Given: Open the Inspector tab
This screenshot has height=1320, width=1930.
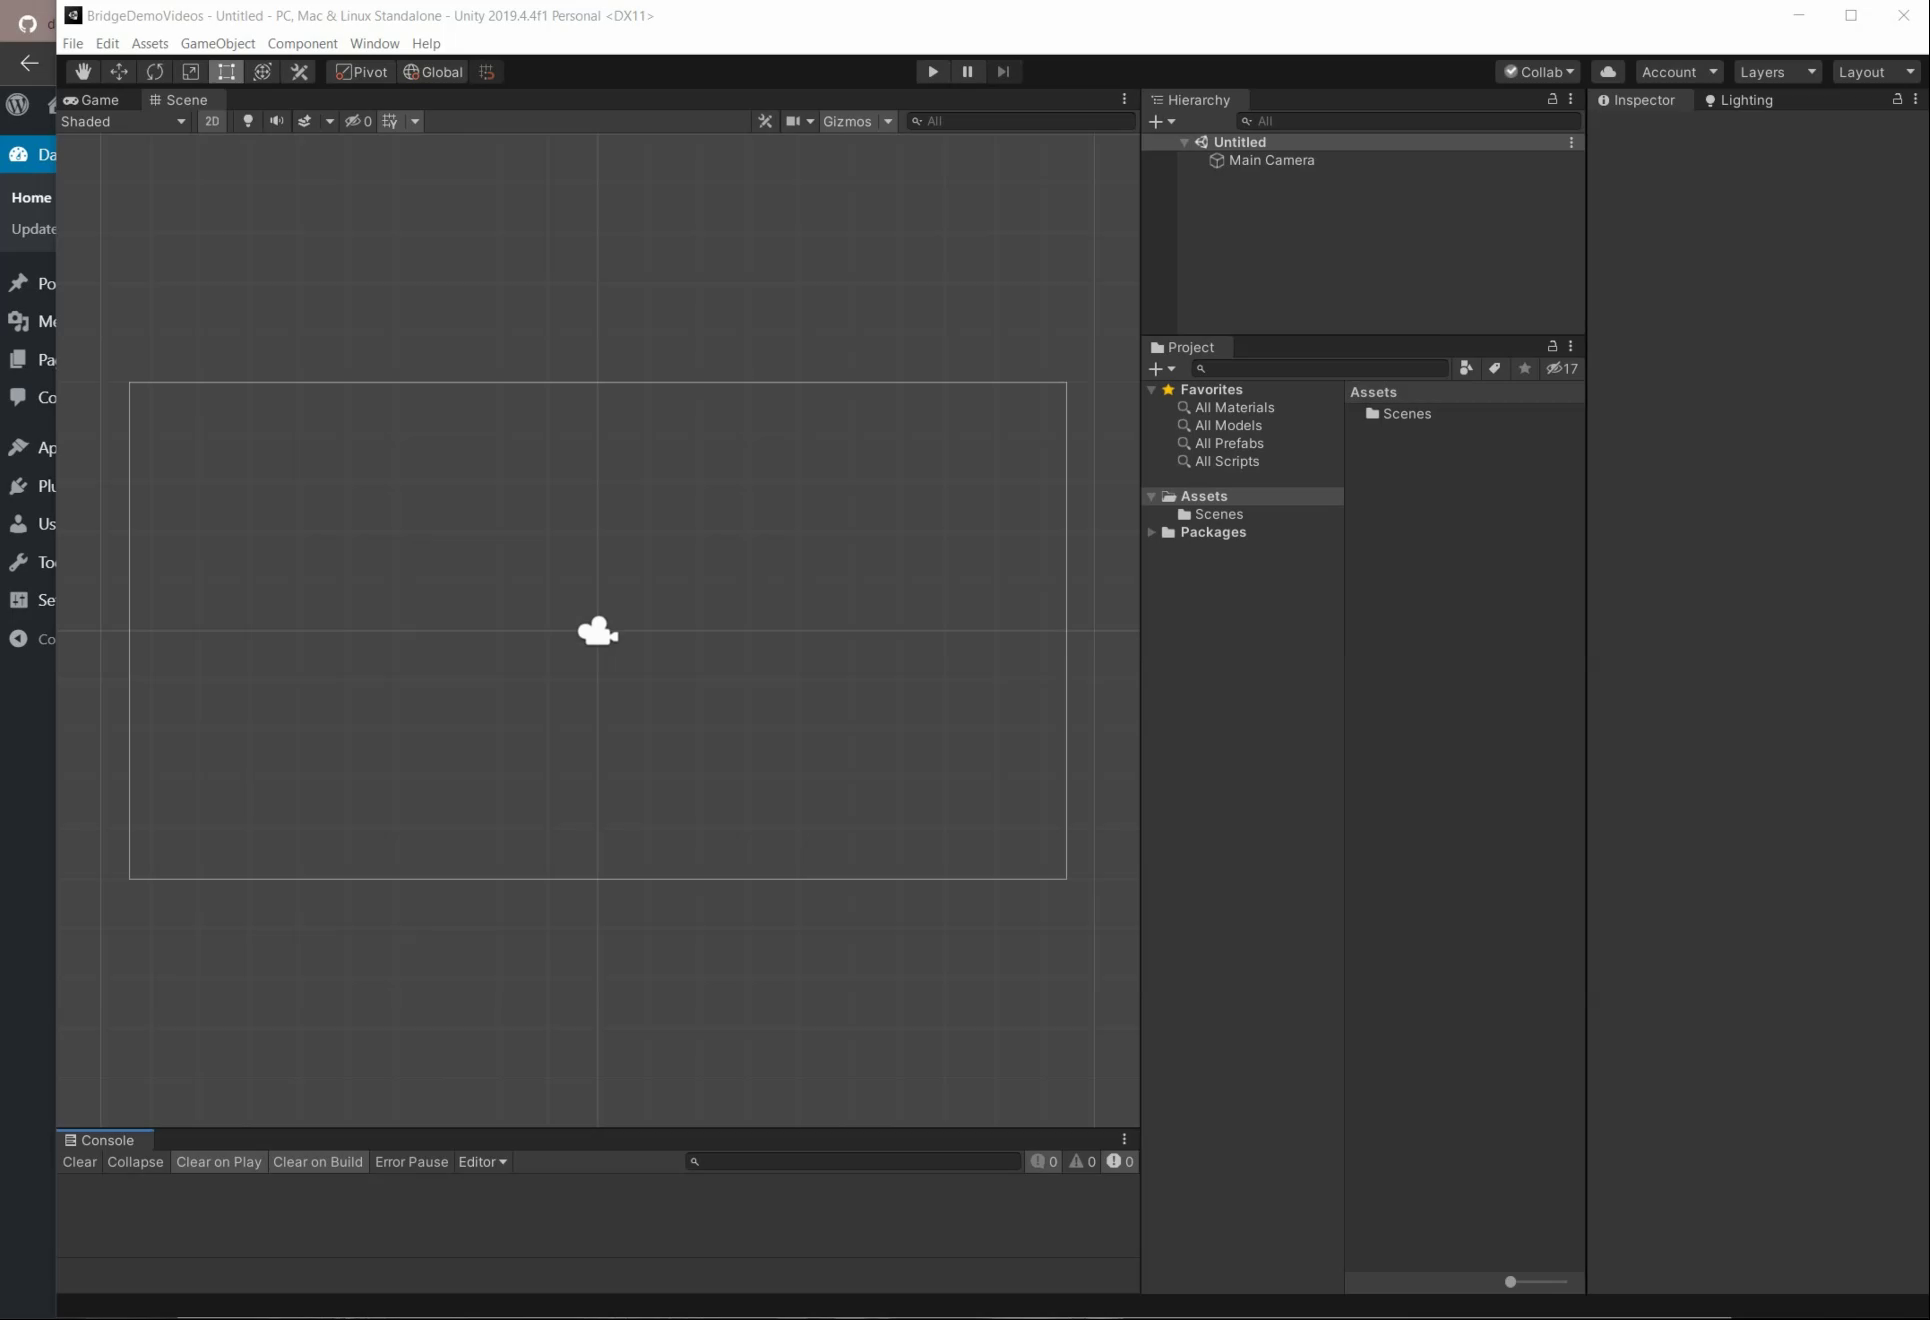Looking at the screenshot, I should (x=1636, y=100).
